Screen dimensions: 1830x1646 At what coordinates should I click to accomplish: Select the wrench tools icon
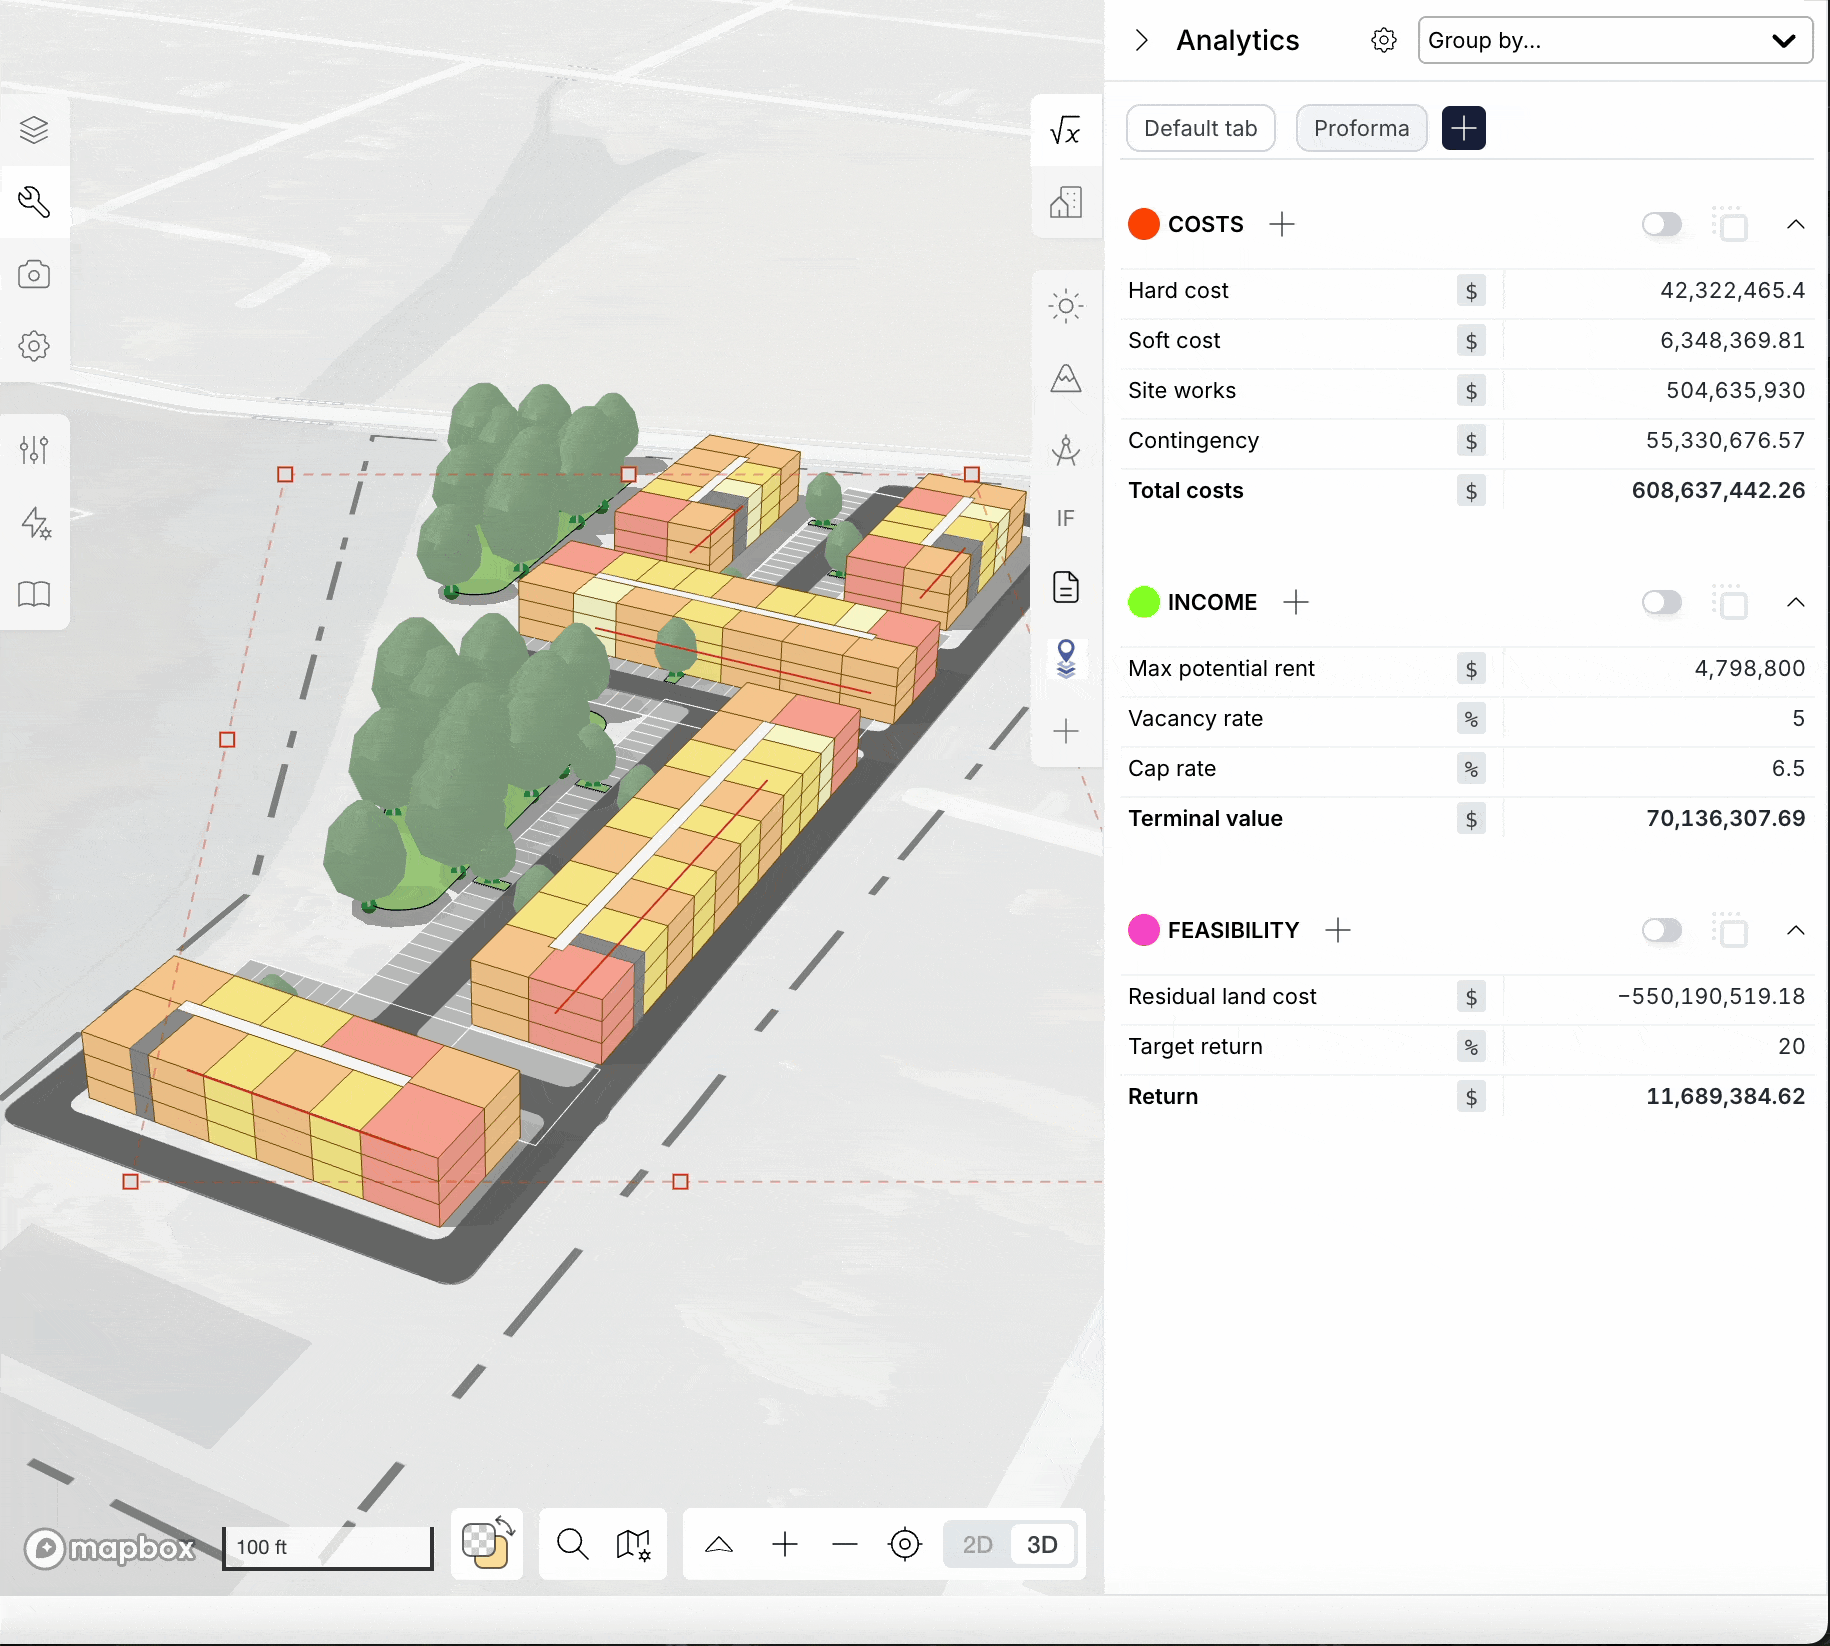point(34,202)
